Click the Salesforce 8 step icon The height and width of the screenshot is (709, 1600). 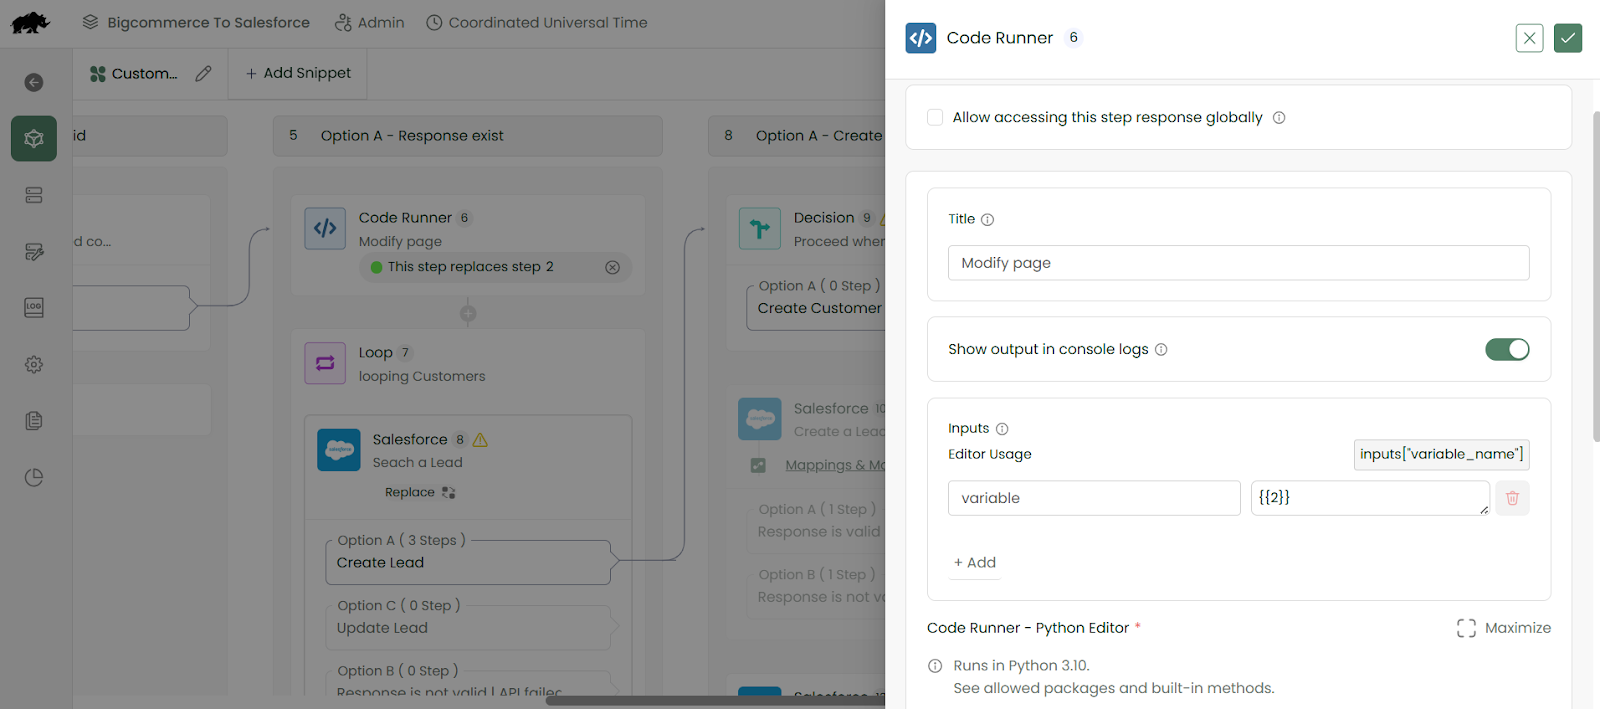[339, 450]
